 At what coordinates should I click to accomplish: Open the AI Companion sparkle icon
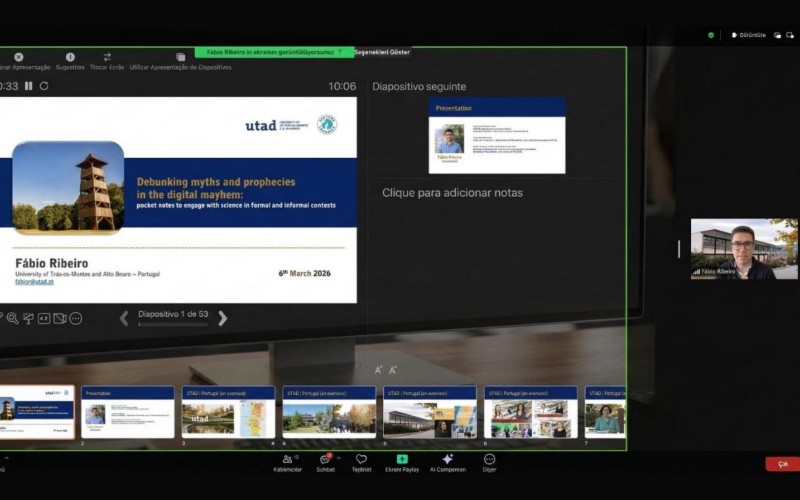(447, 460)
